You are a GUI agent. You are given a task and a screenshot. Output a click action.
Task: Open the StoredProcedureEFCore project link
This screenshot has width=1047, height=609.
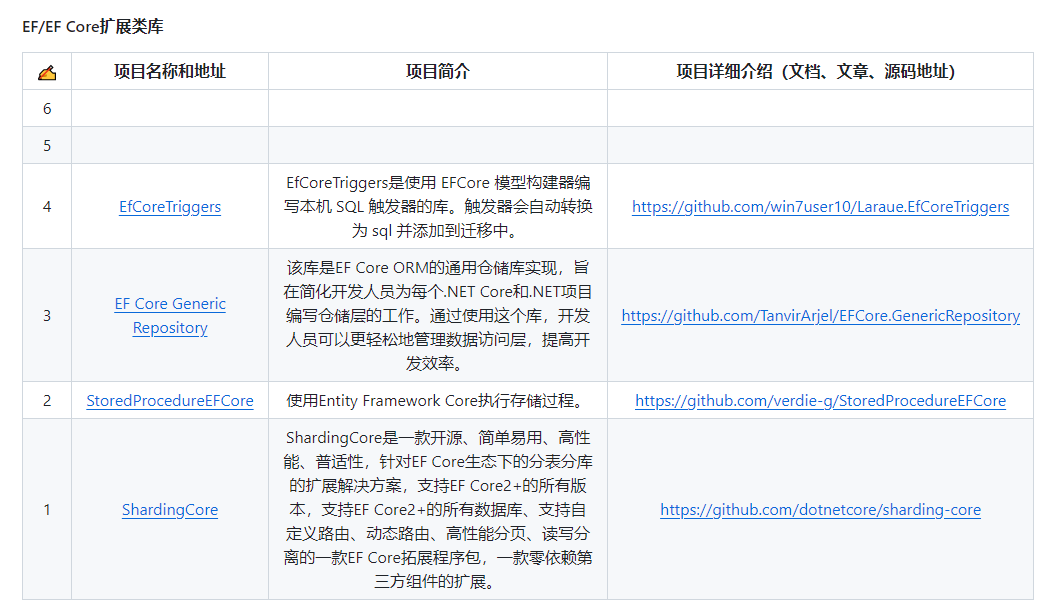[x=169, y=400]
